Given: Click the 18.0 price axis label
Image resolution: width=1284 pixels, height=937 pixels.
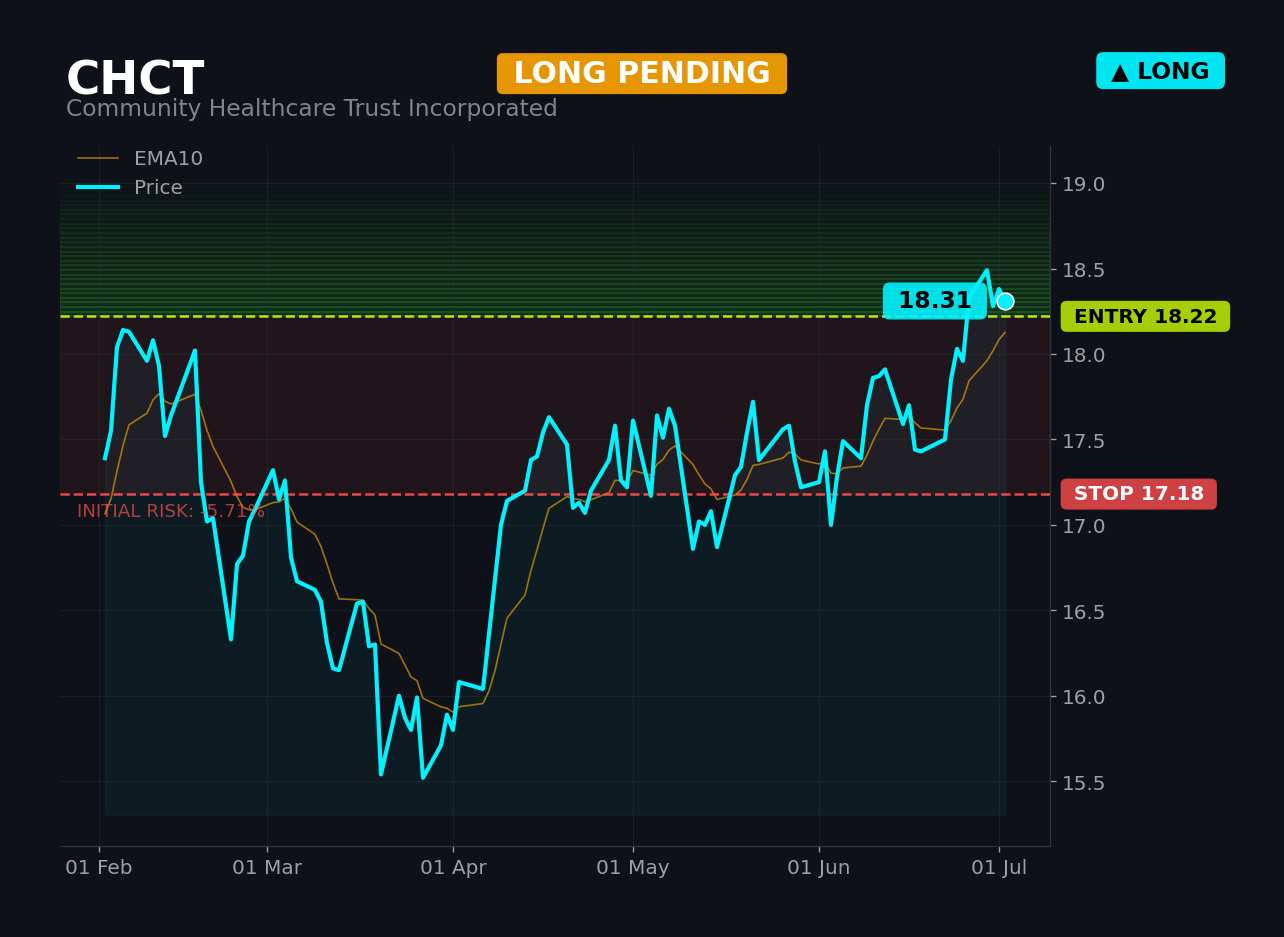Looking at the screenshot, I should click(1083, 355).
